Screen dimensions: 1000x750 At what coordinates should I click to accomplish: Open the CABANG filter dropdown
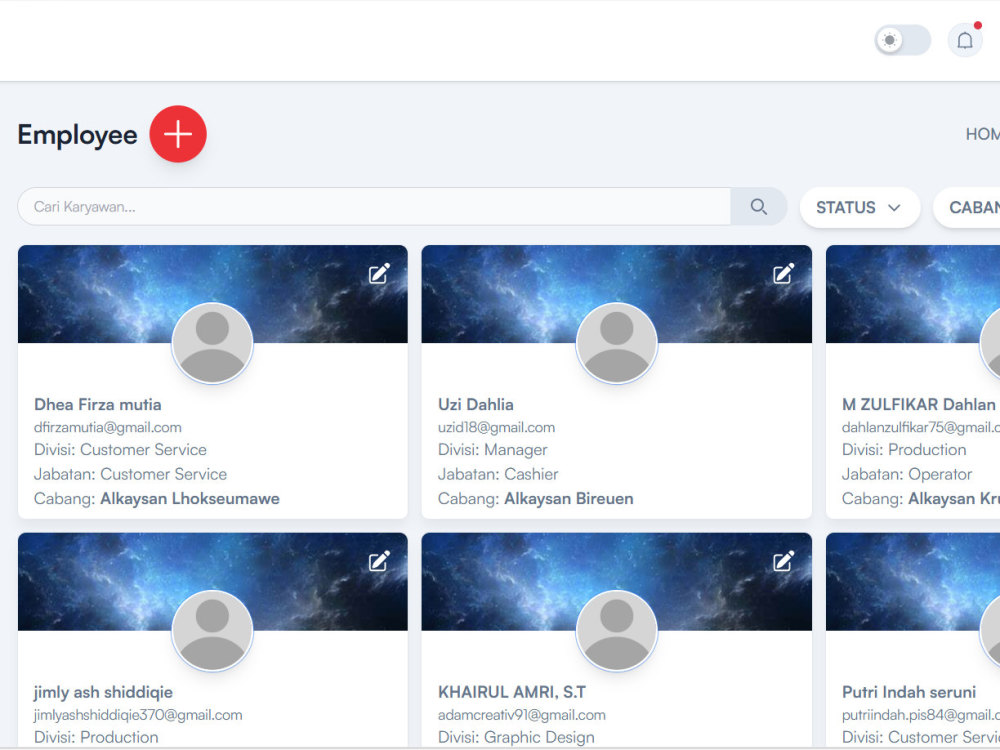click(x=967, y=207)
